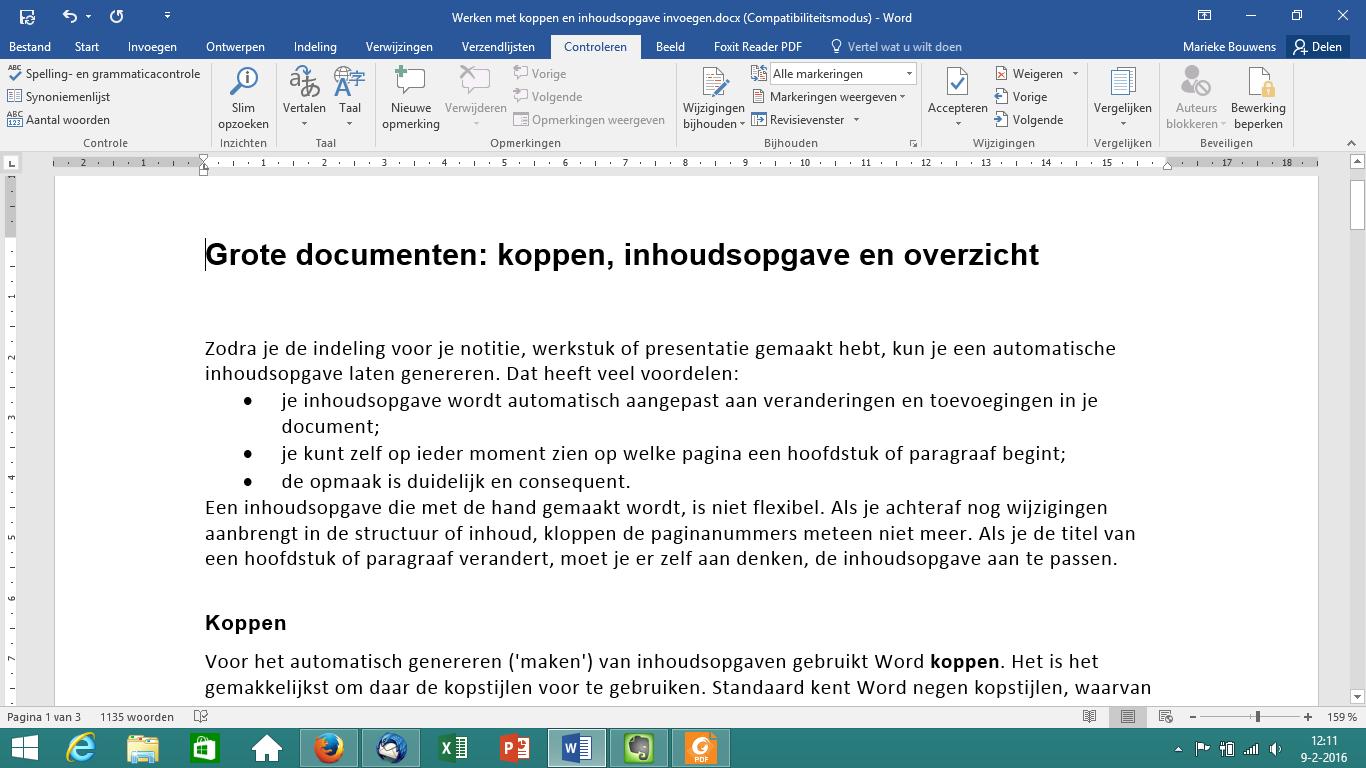Image resolution: width=1366 pixels, height=768 pixels.
Task: Open the Marieke Bouwens account menu
Action: coord(1229,46)
